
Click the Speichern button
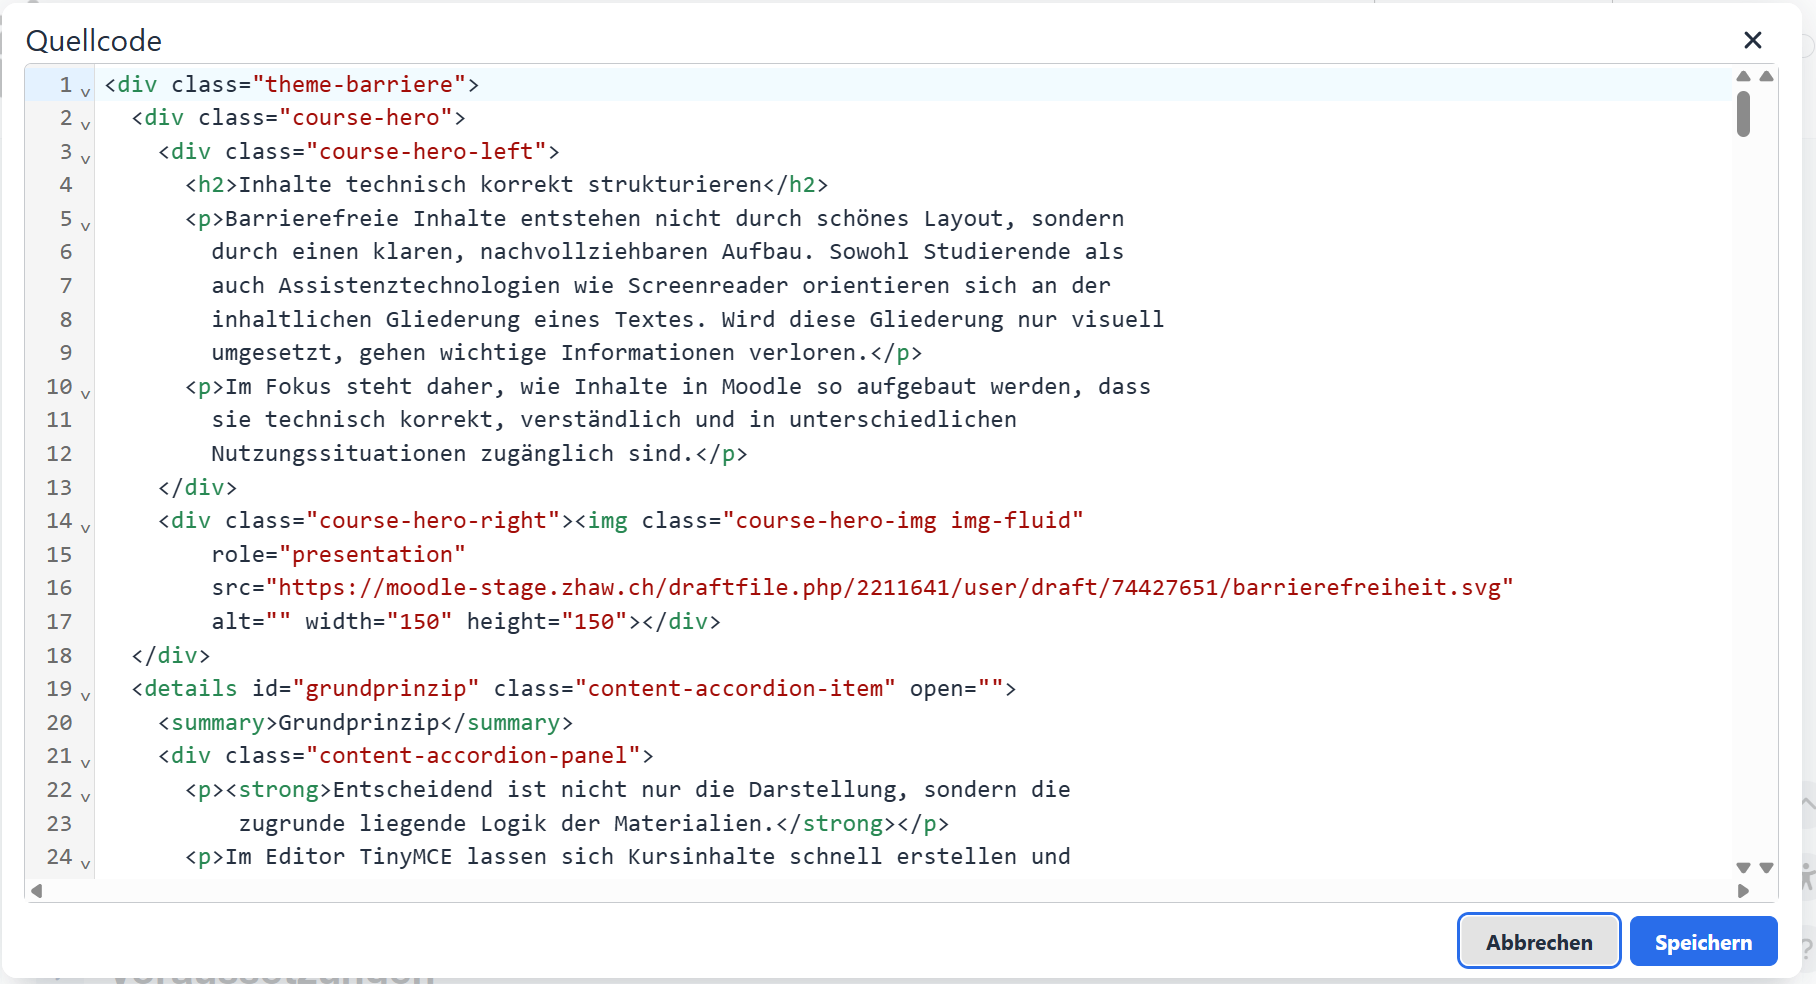[x=1702, y=941]
